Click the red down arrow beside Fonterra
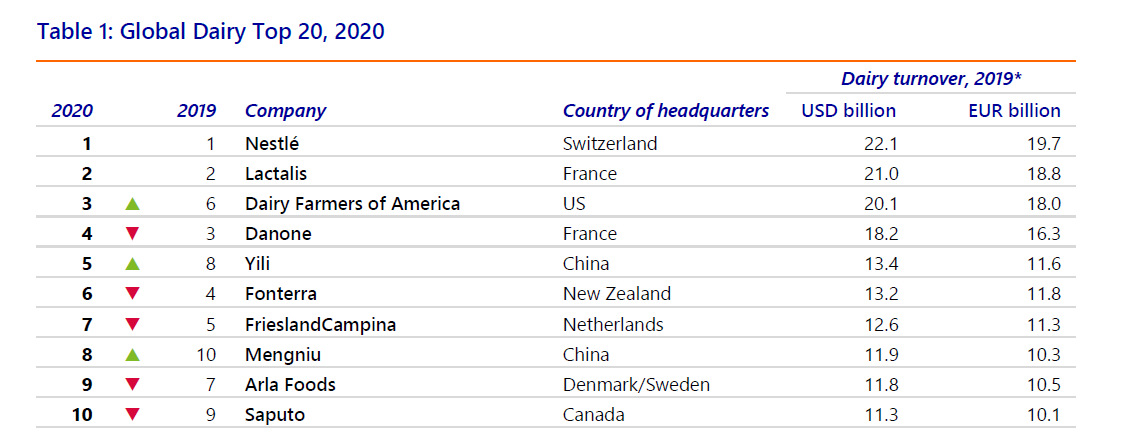This screenshot has width=1121, height=436. 132,294
